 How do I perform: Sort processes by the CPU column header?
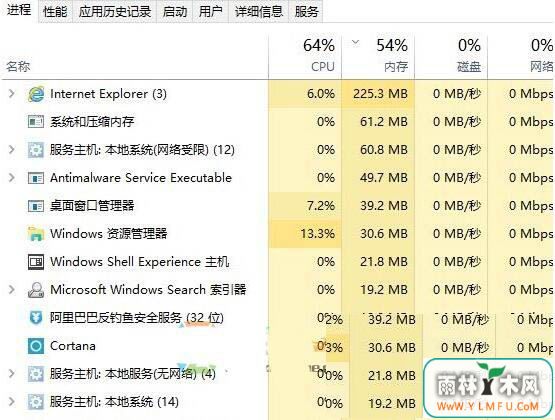[x=305, y=56]
